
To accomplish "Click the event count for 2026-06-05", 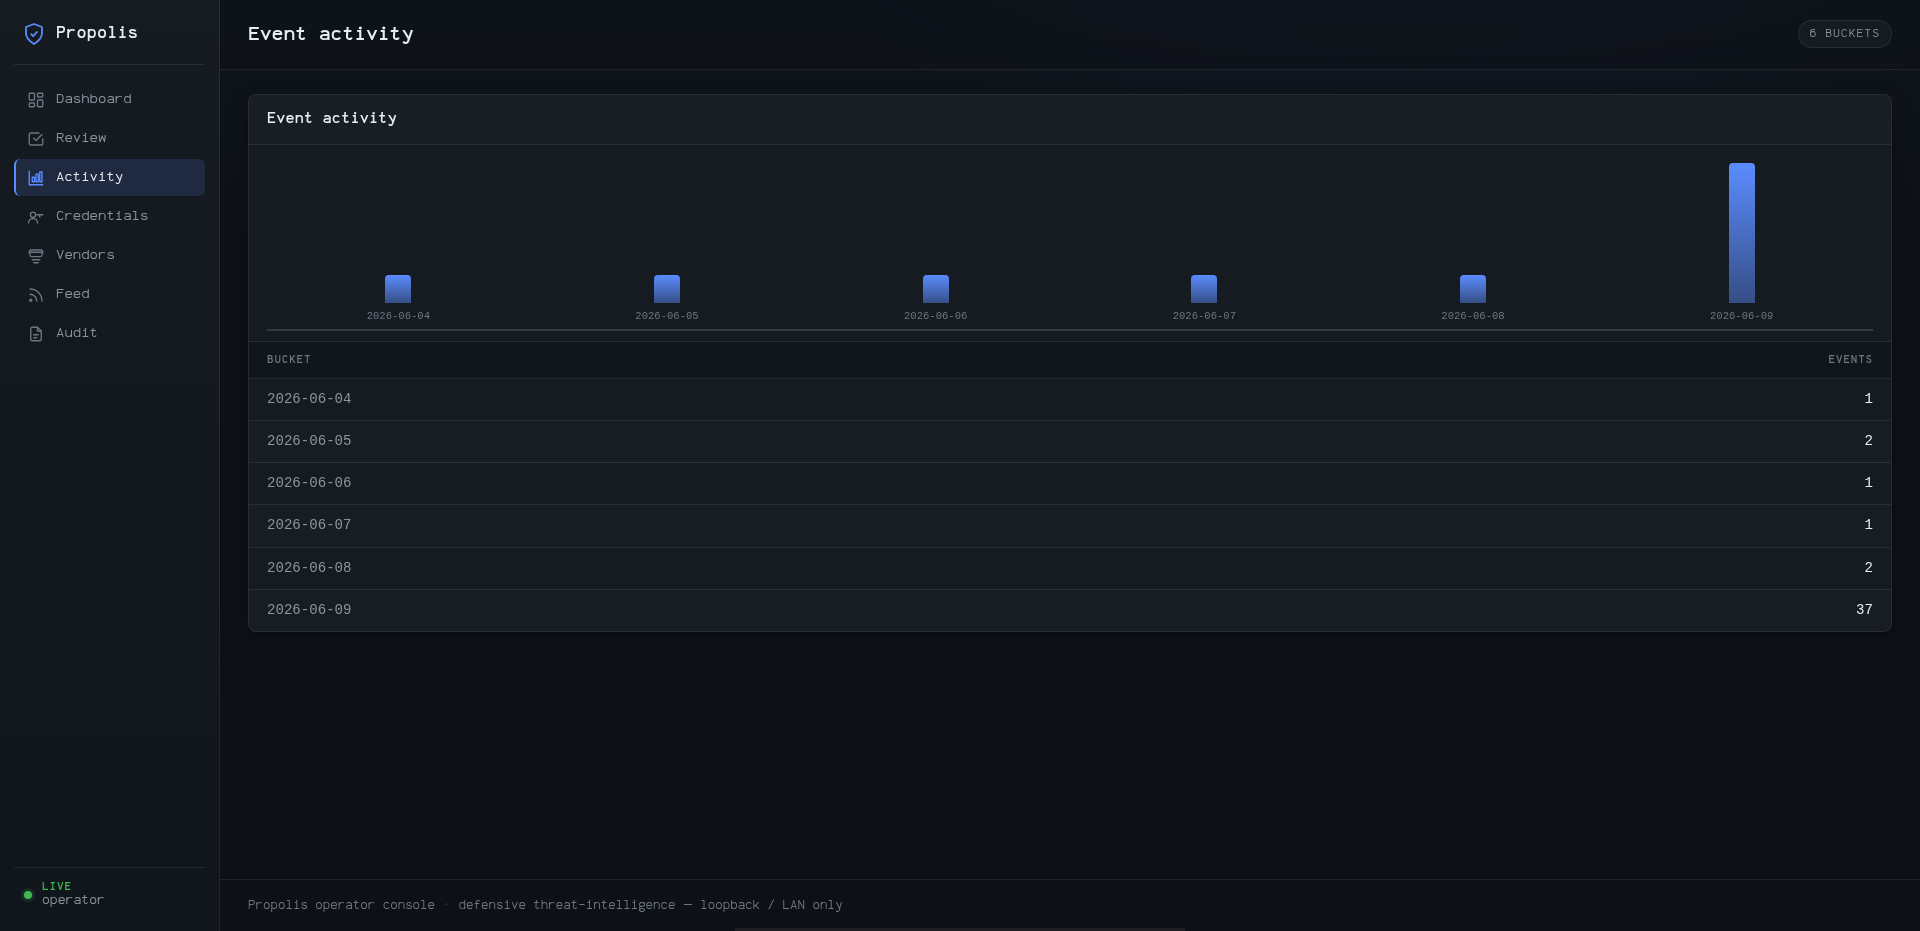I will [1868, 441].
